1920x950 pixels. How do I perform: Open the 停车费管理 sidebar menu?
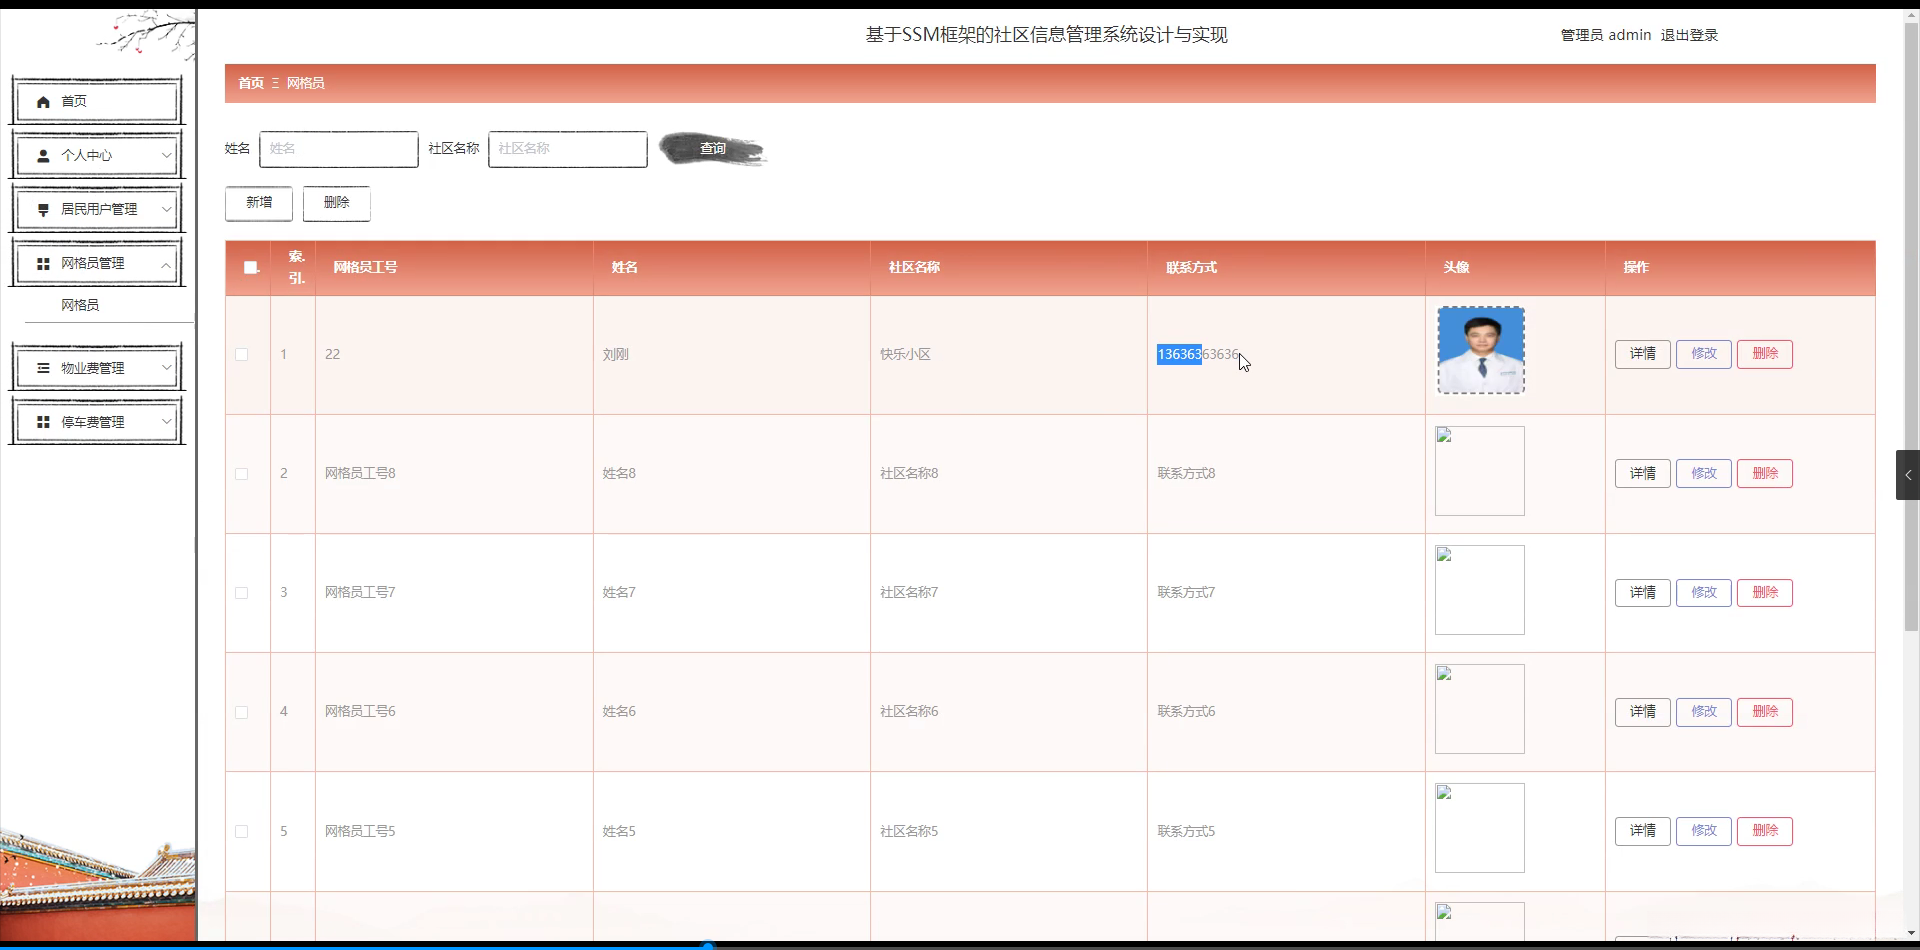point(97,422)
